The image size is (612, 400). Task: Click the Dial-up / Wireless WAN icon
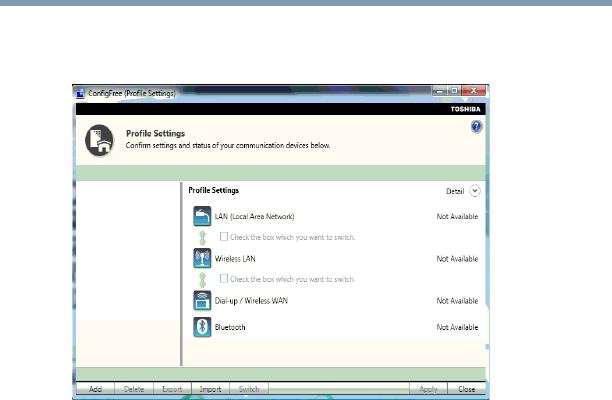(202, 300)
